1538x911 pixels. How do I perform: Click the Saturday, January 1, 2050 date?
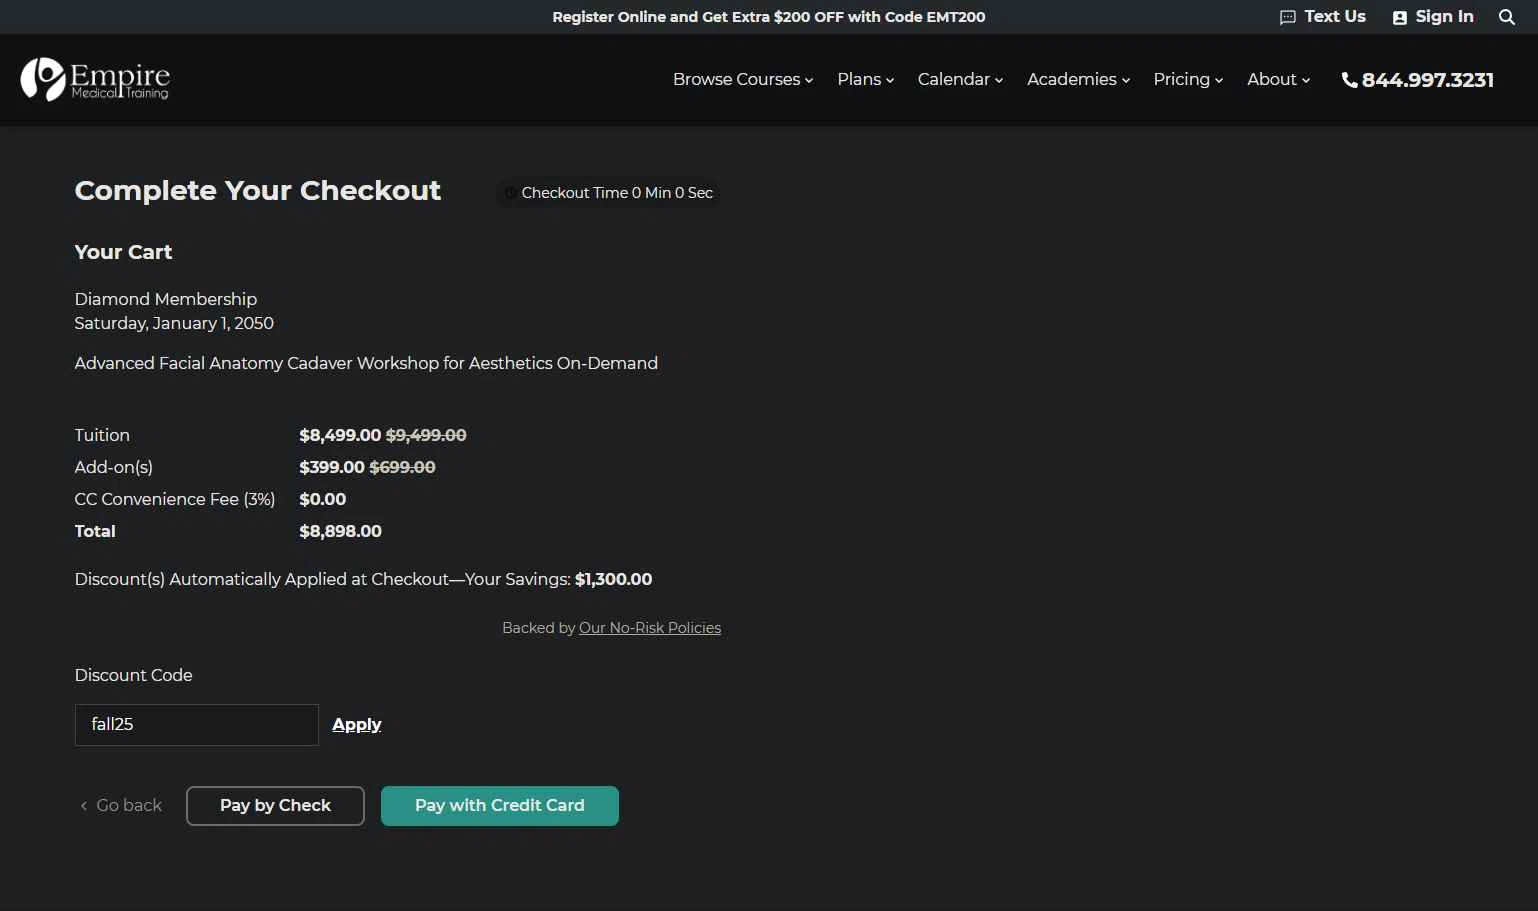[174, 323]
